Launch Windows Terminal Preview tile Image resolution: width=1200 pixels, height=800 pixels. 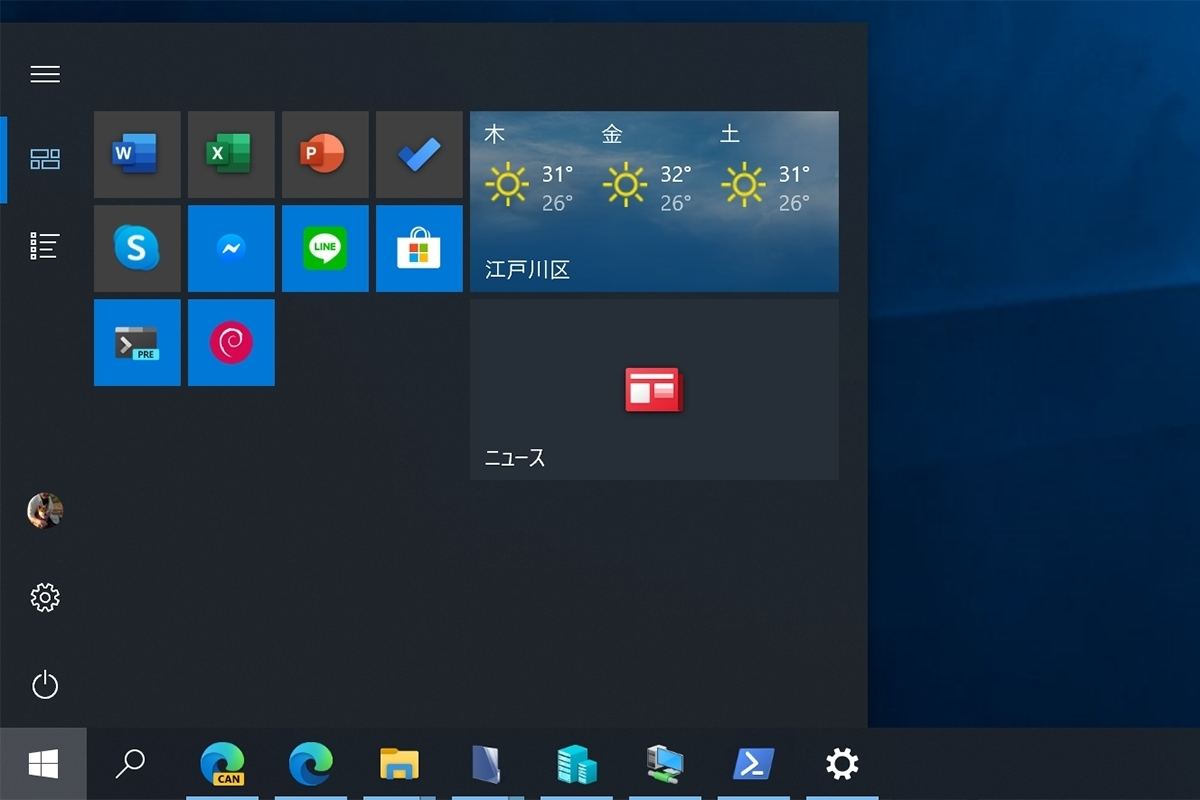tap(137, 342)
